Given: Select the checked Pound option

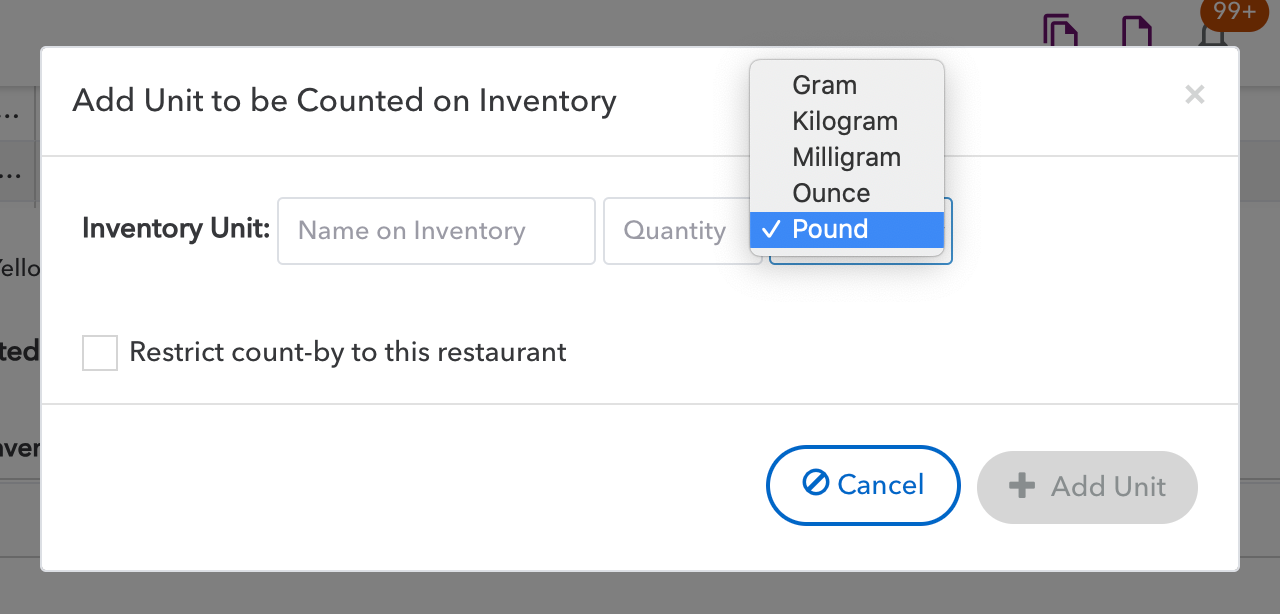Looking at the screenshot, I should (847, 229).
